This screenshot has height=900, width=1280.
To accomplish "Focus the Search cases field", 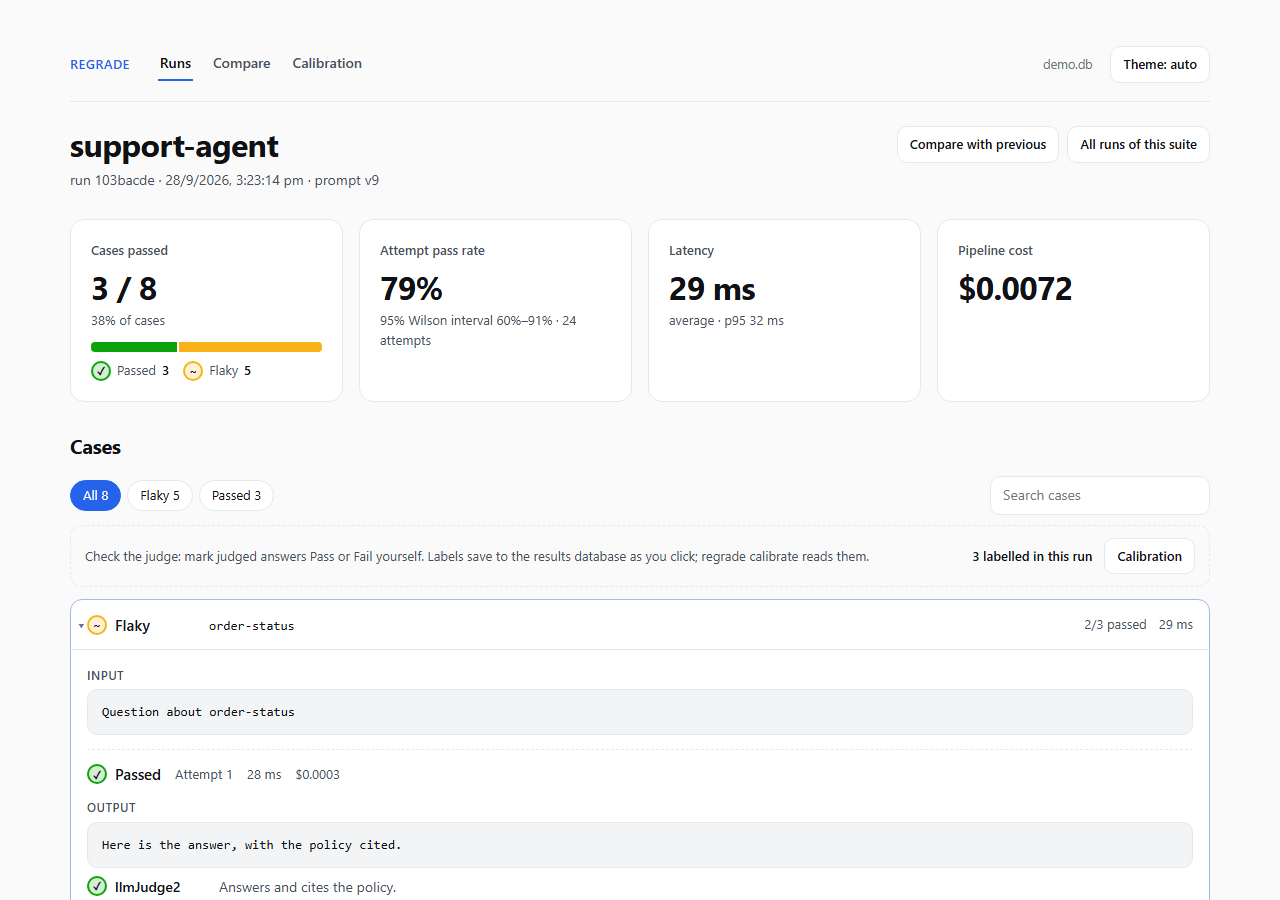I will [x=1100, y=495].
